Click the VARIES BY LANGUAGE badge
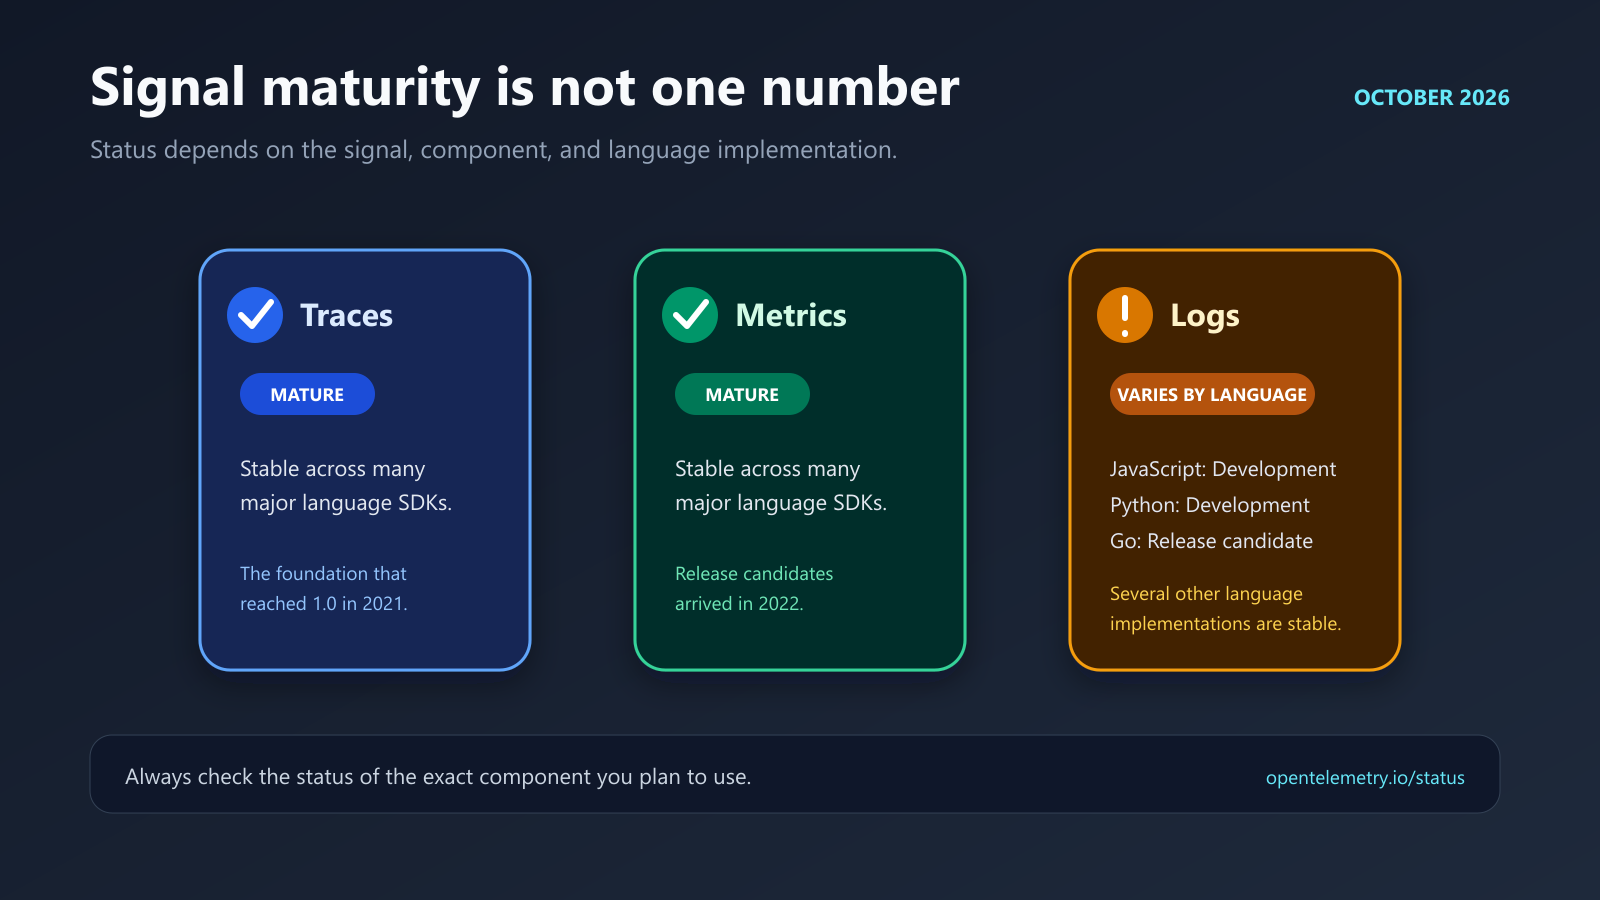Viewport: 1600px width, 900px height. (1212, 394)
